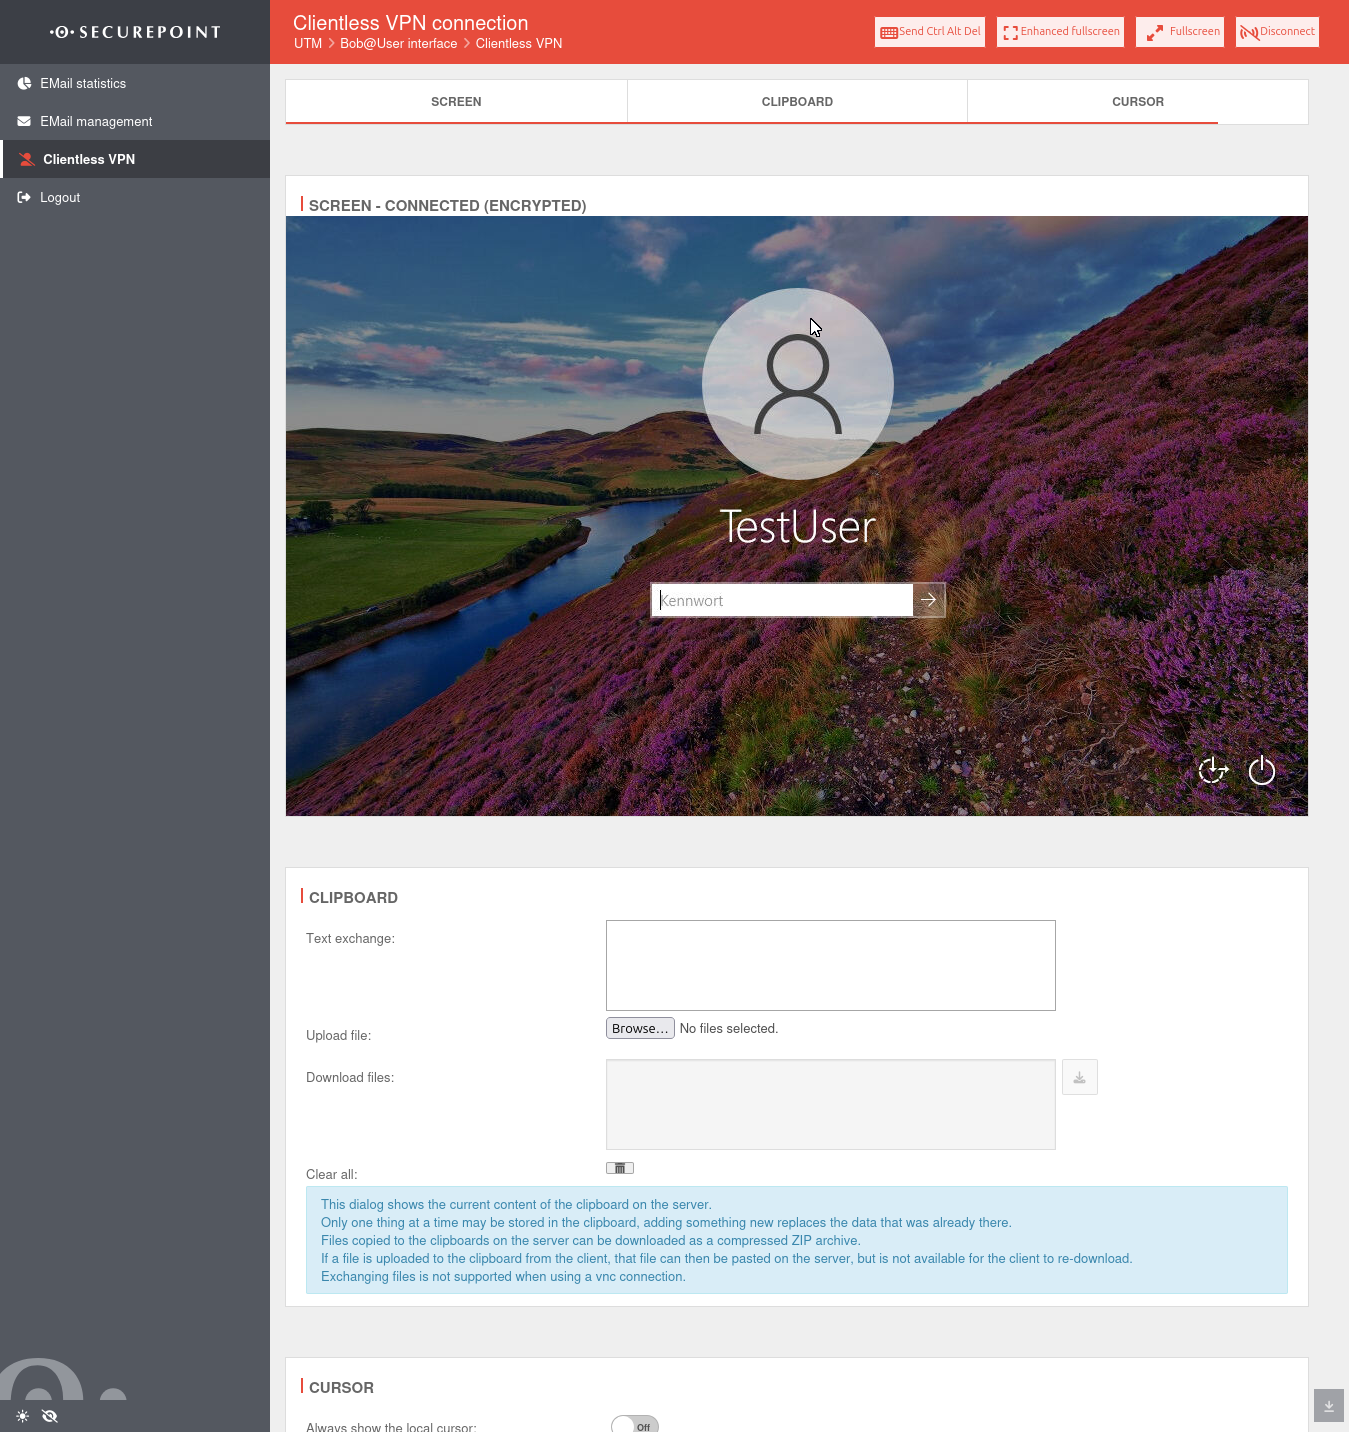1349x1432 pixels.
Task: Log out using the Logout entry
Action: coord(60,198)
